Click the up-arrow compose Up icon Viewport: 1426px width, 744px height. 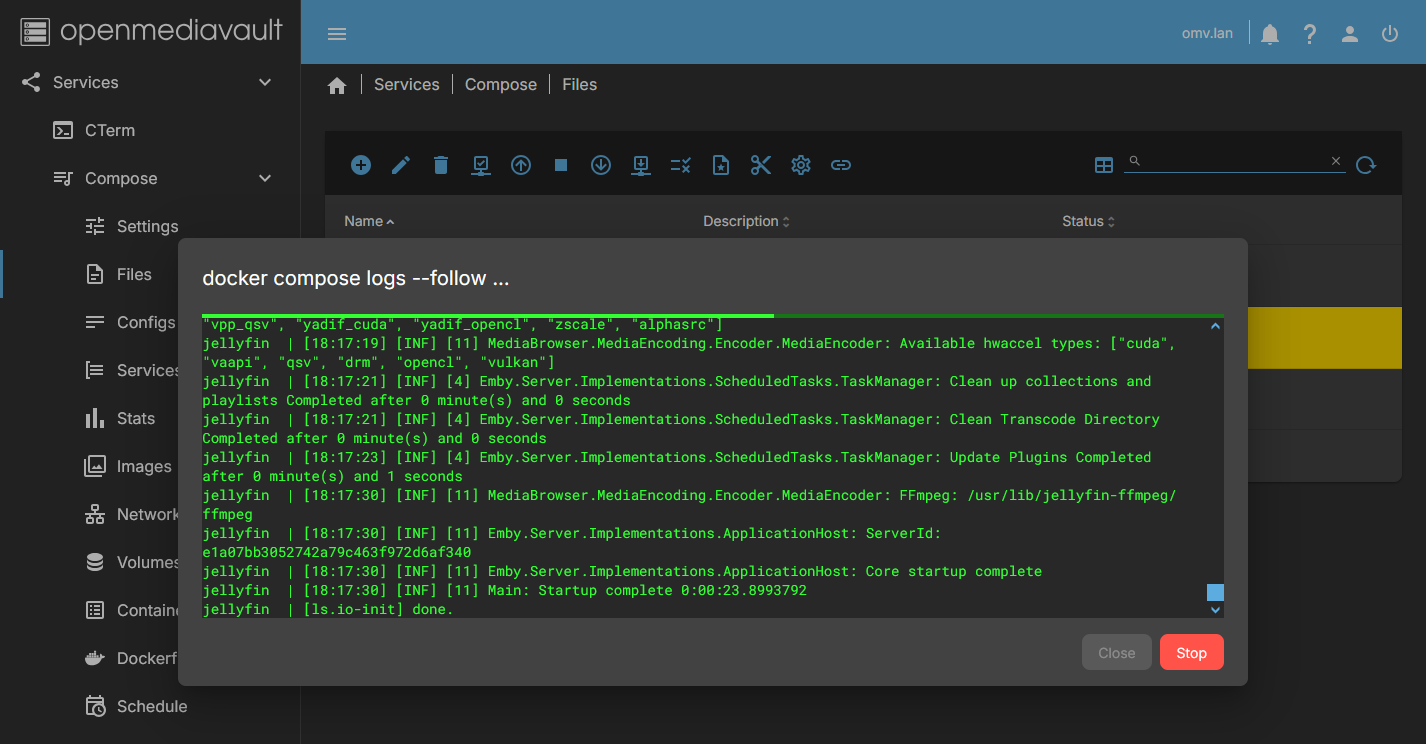(521, 165)
